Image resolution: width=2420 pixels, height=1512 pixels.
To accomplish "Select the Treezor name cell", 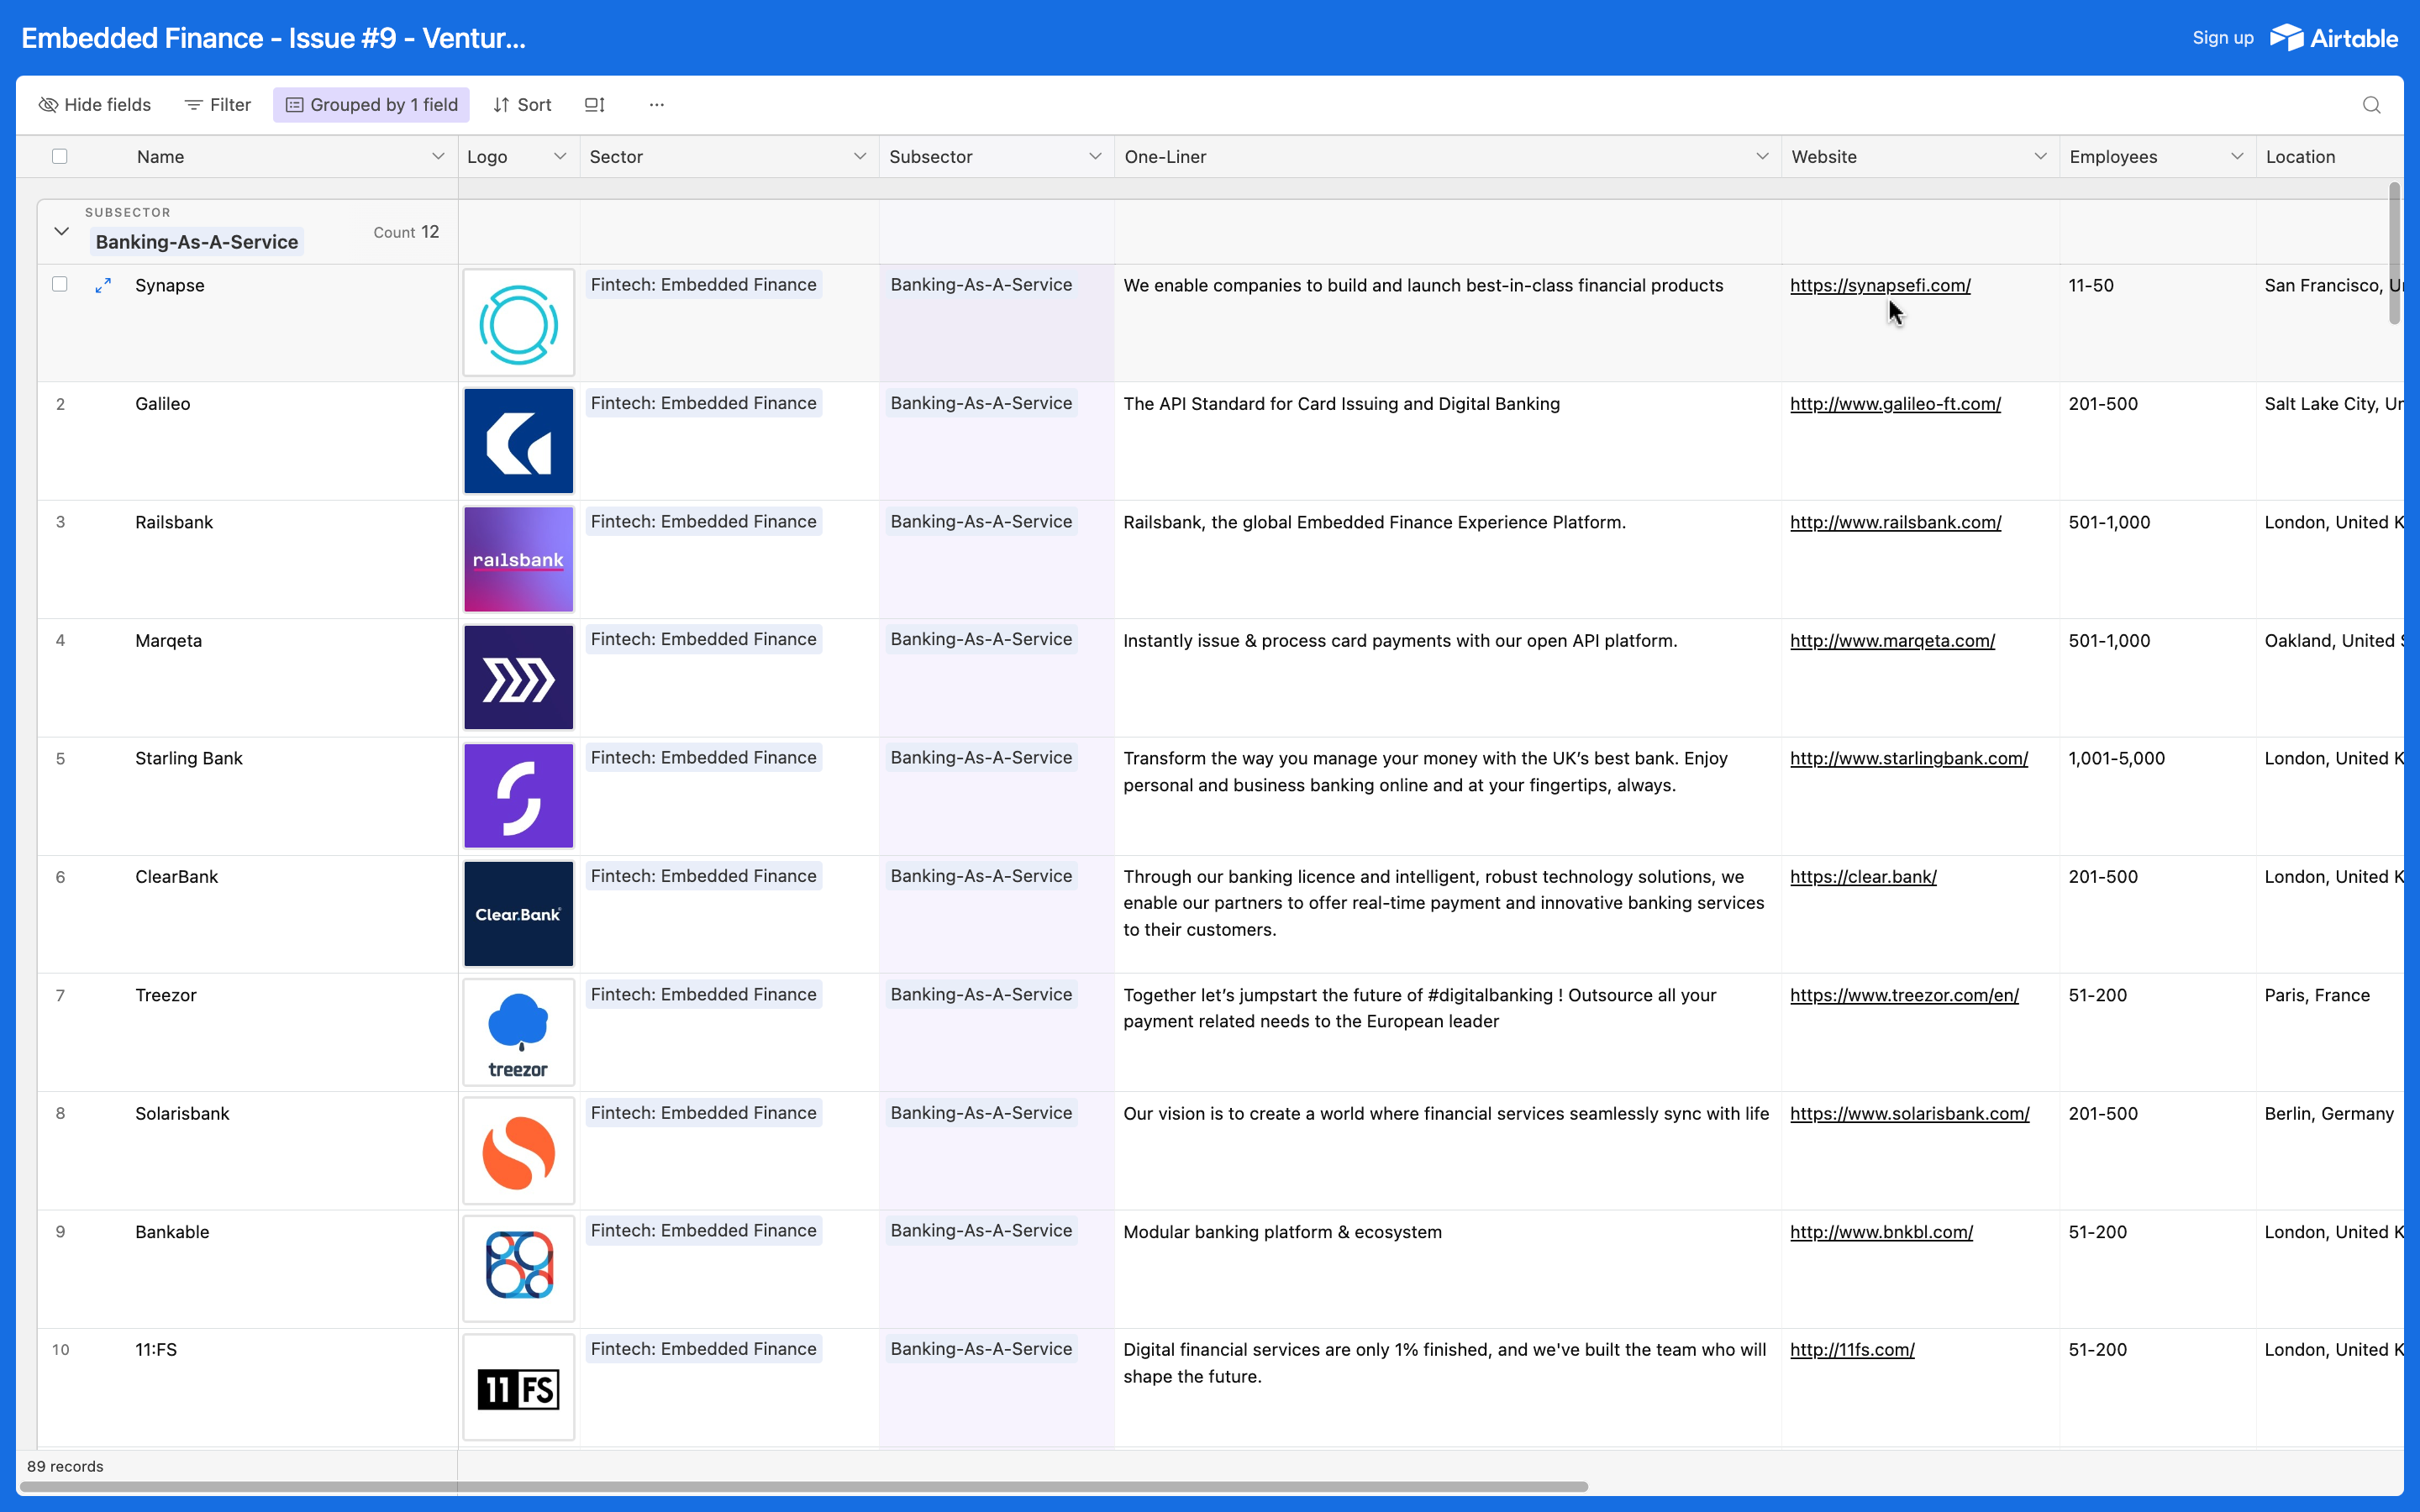I will [x=248, y=1032].
